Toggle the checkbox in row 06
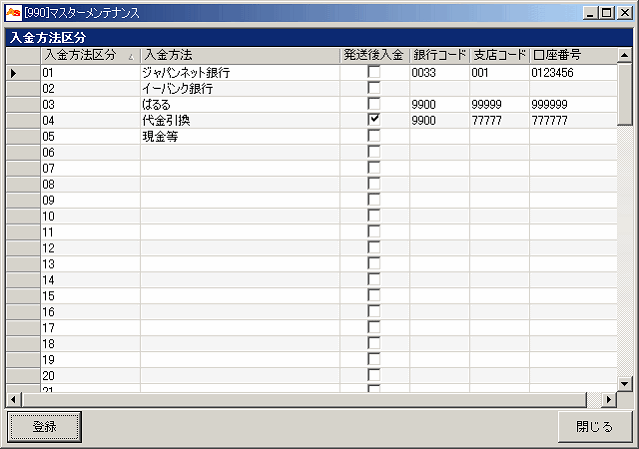Screen dimensions: 639x449 tap(374, 152)
